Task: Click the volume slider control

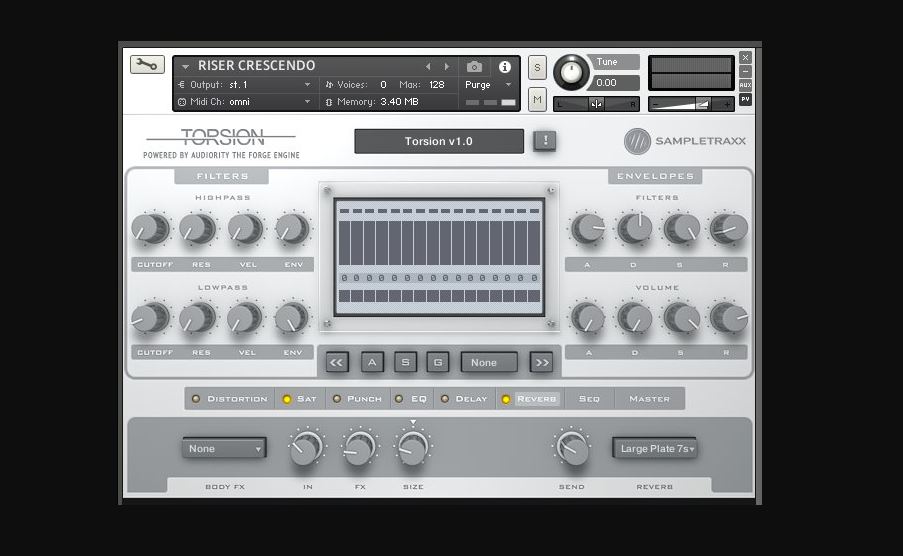Action: (692, 104)
